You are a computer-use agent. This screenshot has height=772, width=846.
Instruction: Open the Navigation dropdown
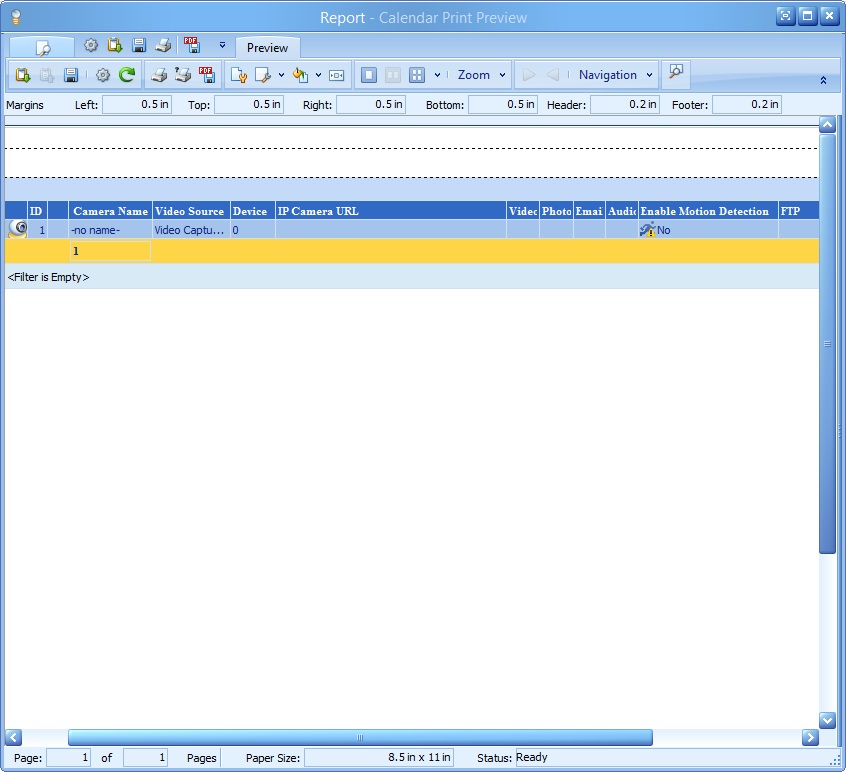tap(614, 74)
